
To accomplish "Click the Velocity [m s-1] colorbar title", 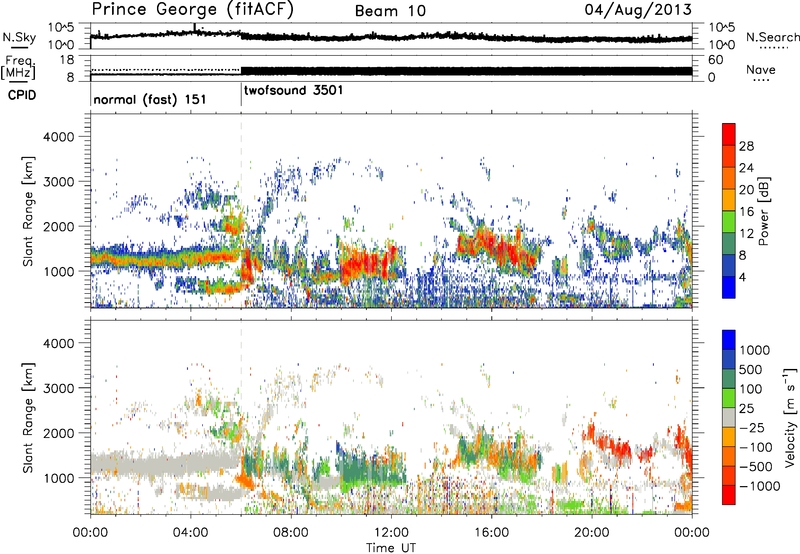I will (790, 417).
